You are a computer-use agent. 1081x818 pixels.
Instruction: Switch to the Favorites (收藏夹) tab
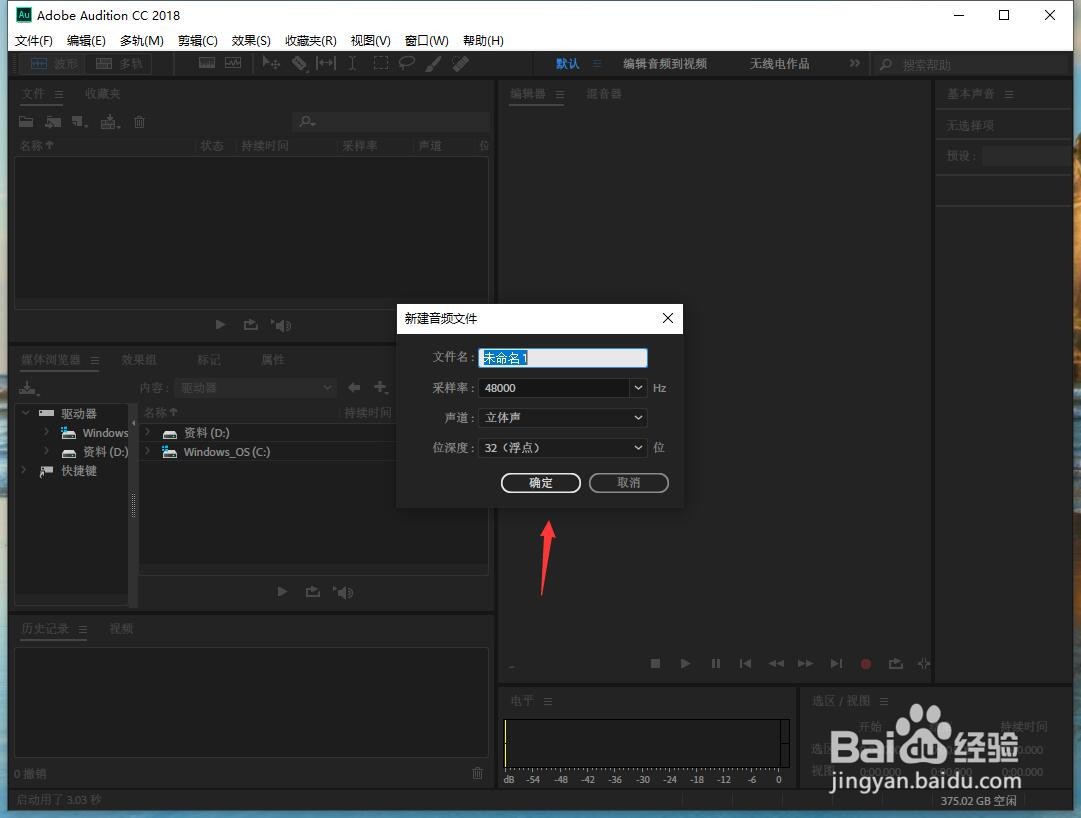tap(102, 94)
